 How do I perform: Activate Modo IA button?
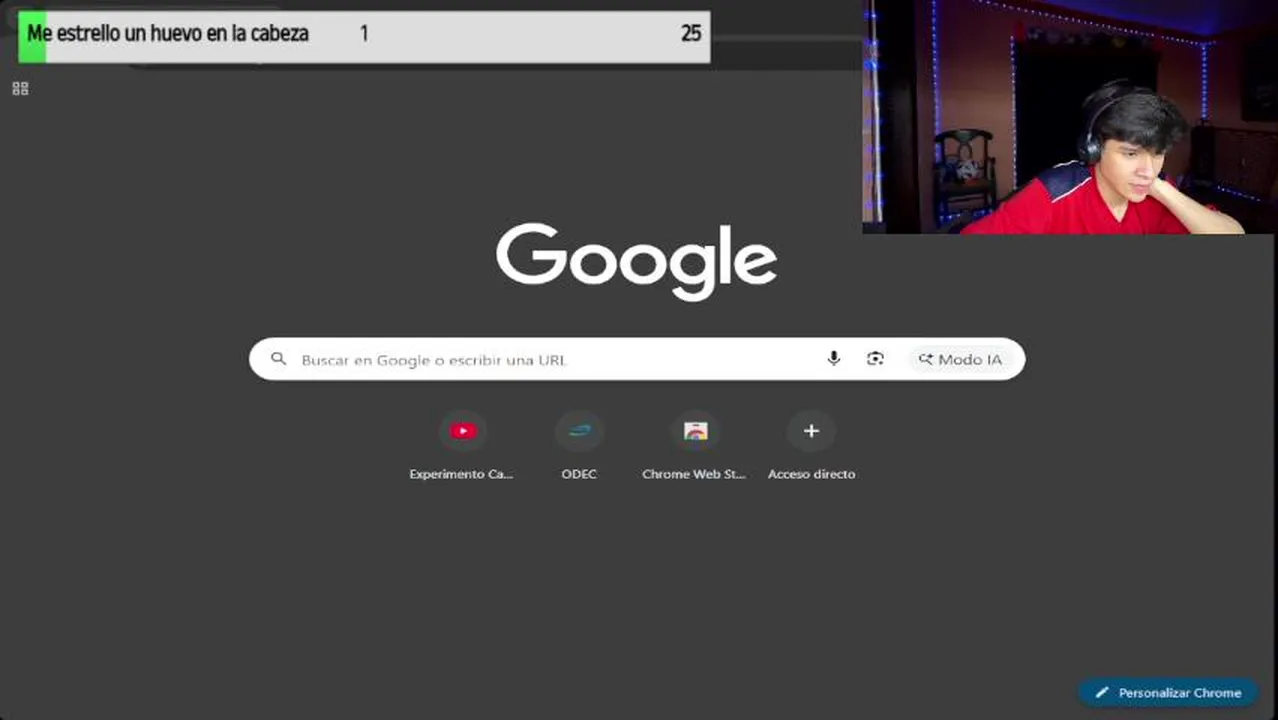(x=960, y=359)
